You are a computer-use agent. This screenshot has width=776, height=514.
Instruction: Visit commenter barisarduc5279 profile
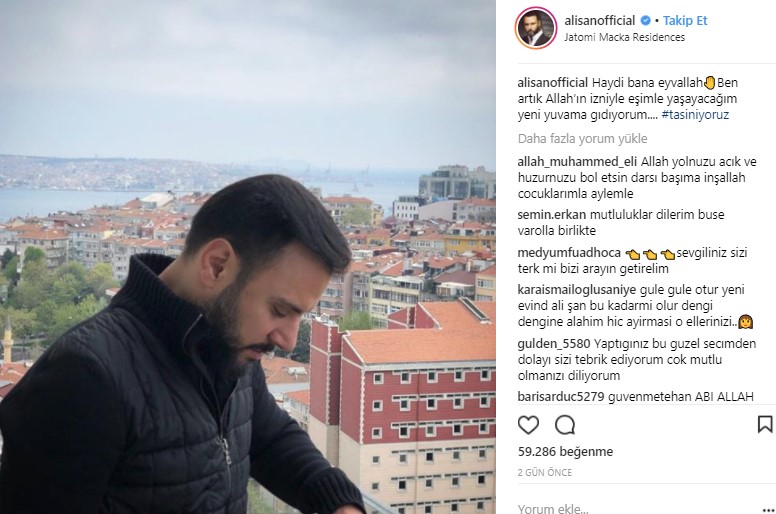point(561,397)
